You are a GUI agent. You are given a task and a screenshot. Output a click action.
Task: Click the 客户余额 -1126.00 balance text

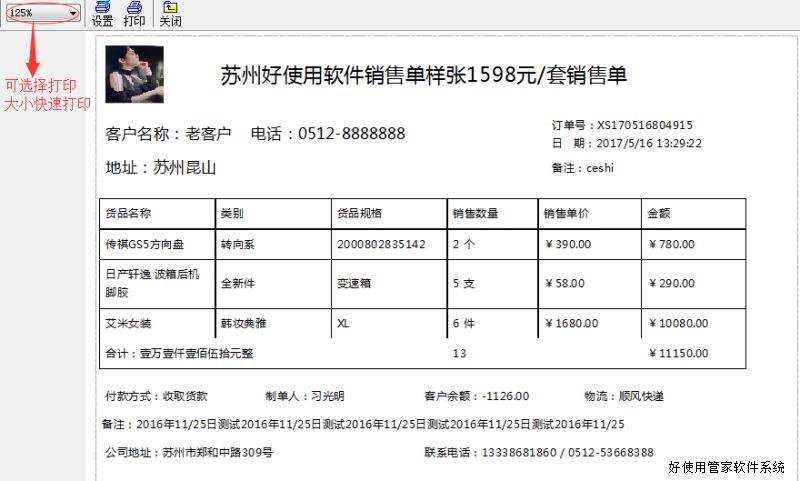point(476,396)
